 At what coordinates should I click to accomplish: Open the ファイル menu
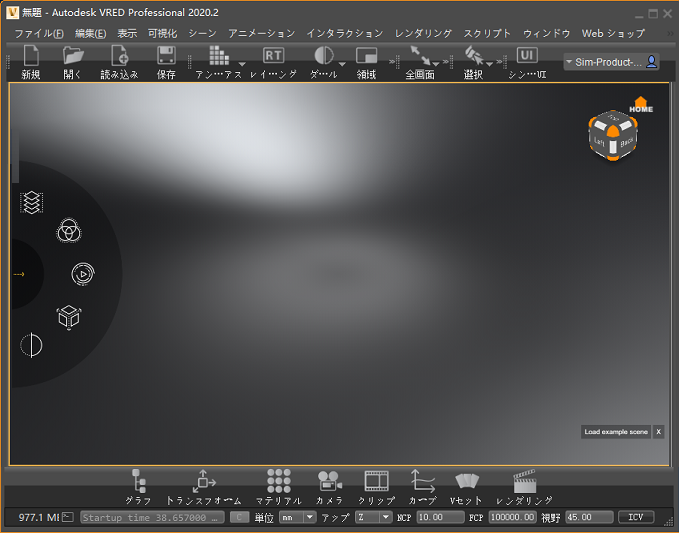click(x=39, y=33)
